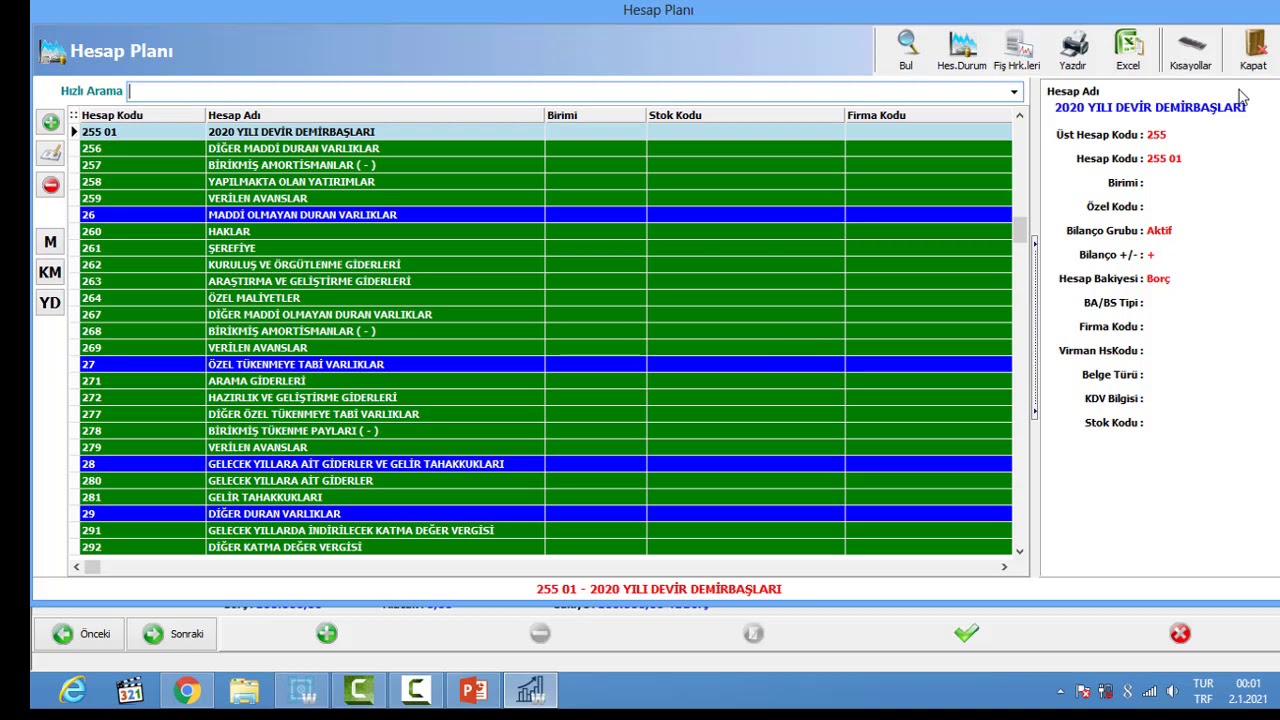Click green plus add-account icon in left sidebar
The height and width of the screenshot is (720, 1280).
point(50,122)
